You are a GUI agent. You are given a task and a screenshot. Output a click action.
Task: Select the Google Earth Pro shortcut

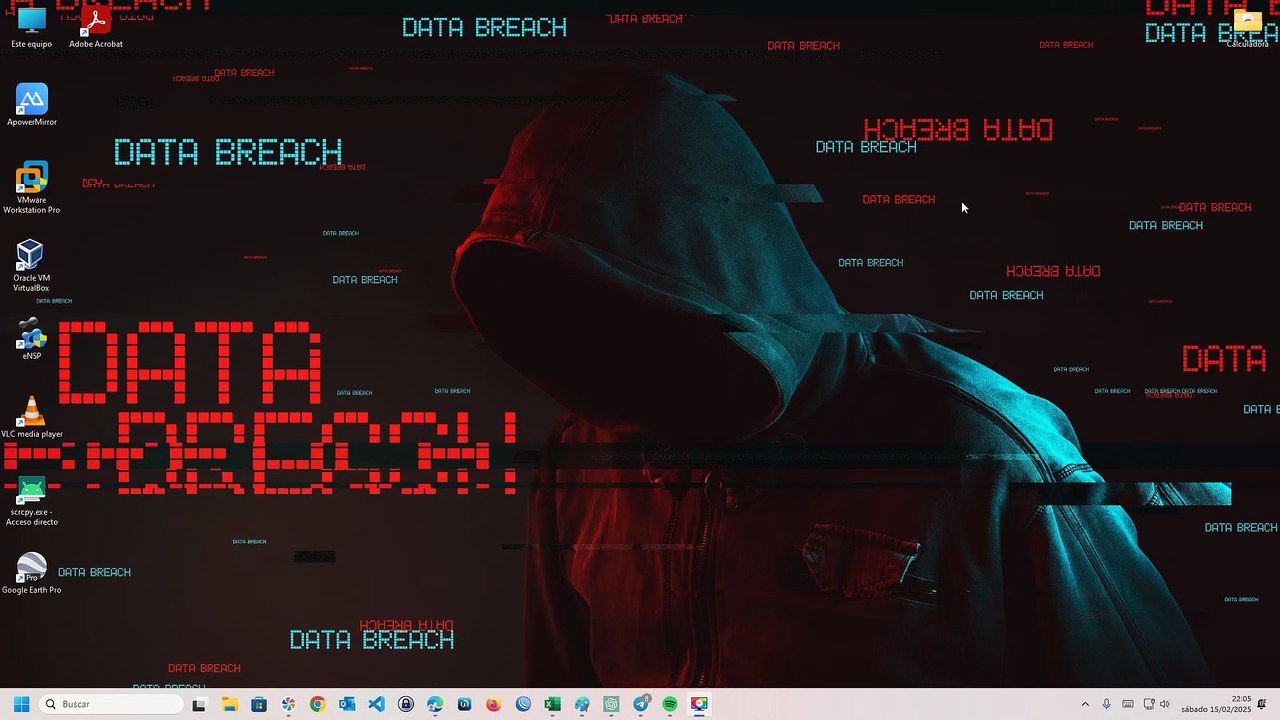pyautogui.click(x=31, y=573)
